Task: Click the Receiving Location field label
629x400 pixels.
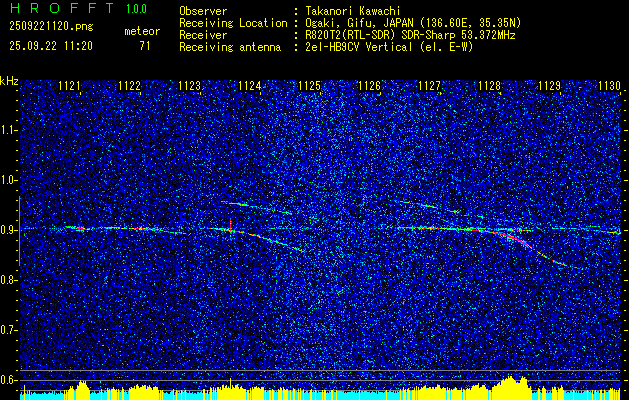Action: pyautogui.click(x=233, y=23)
